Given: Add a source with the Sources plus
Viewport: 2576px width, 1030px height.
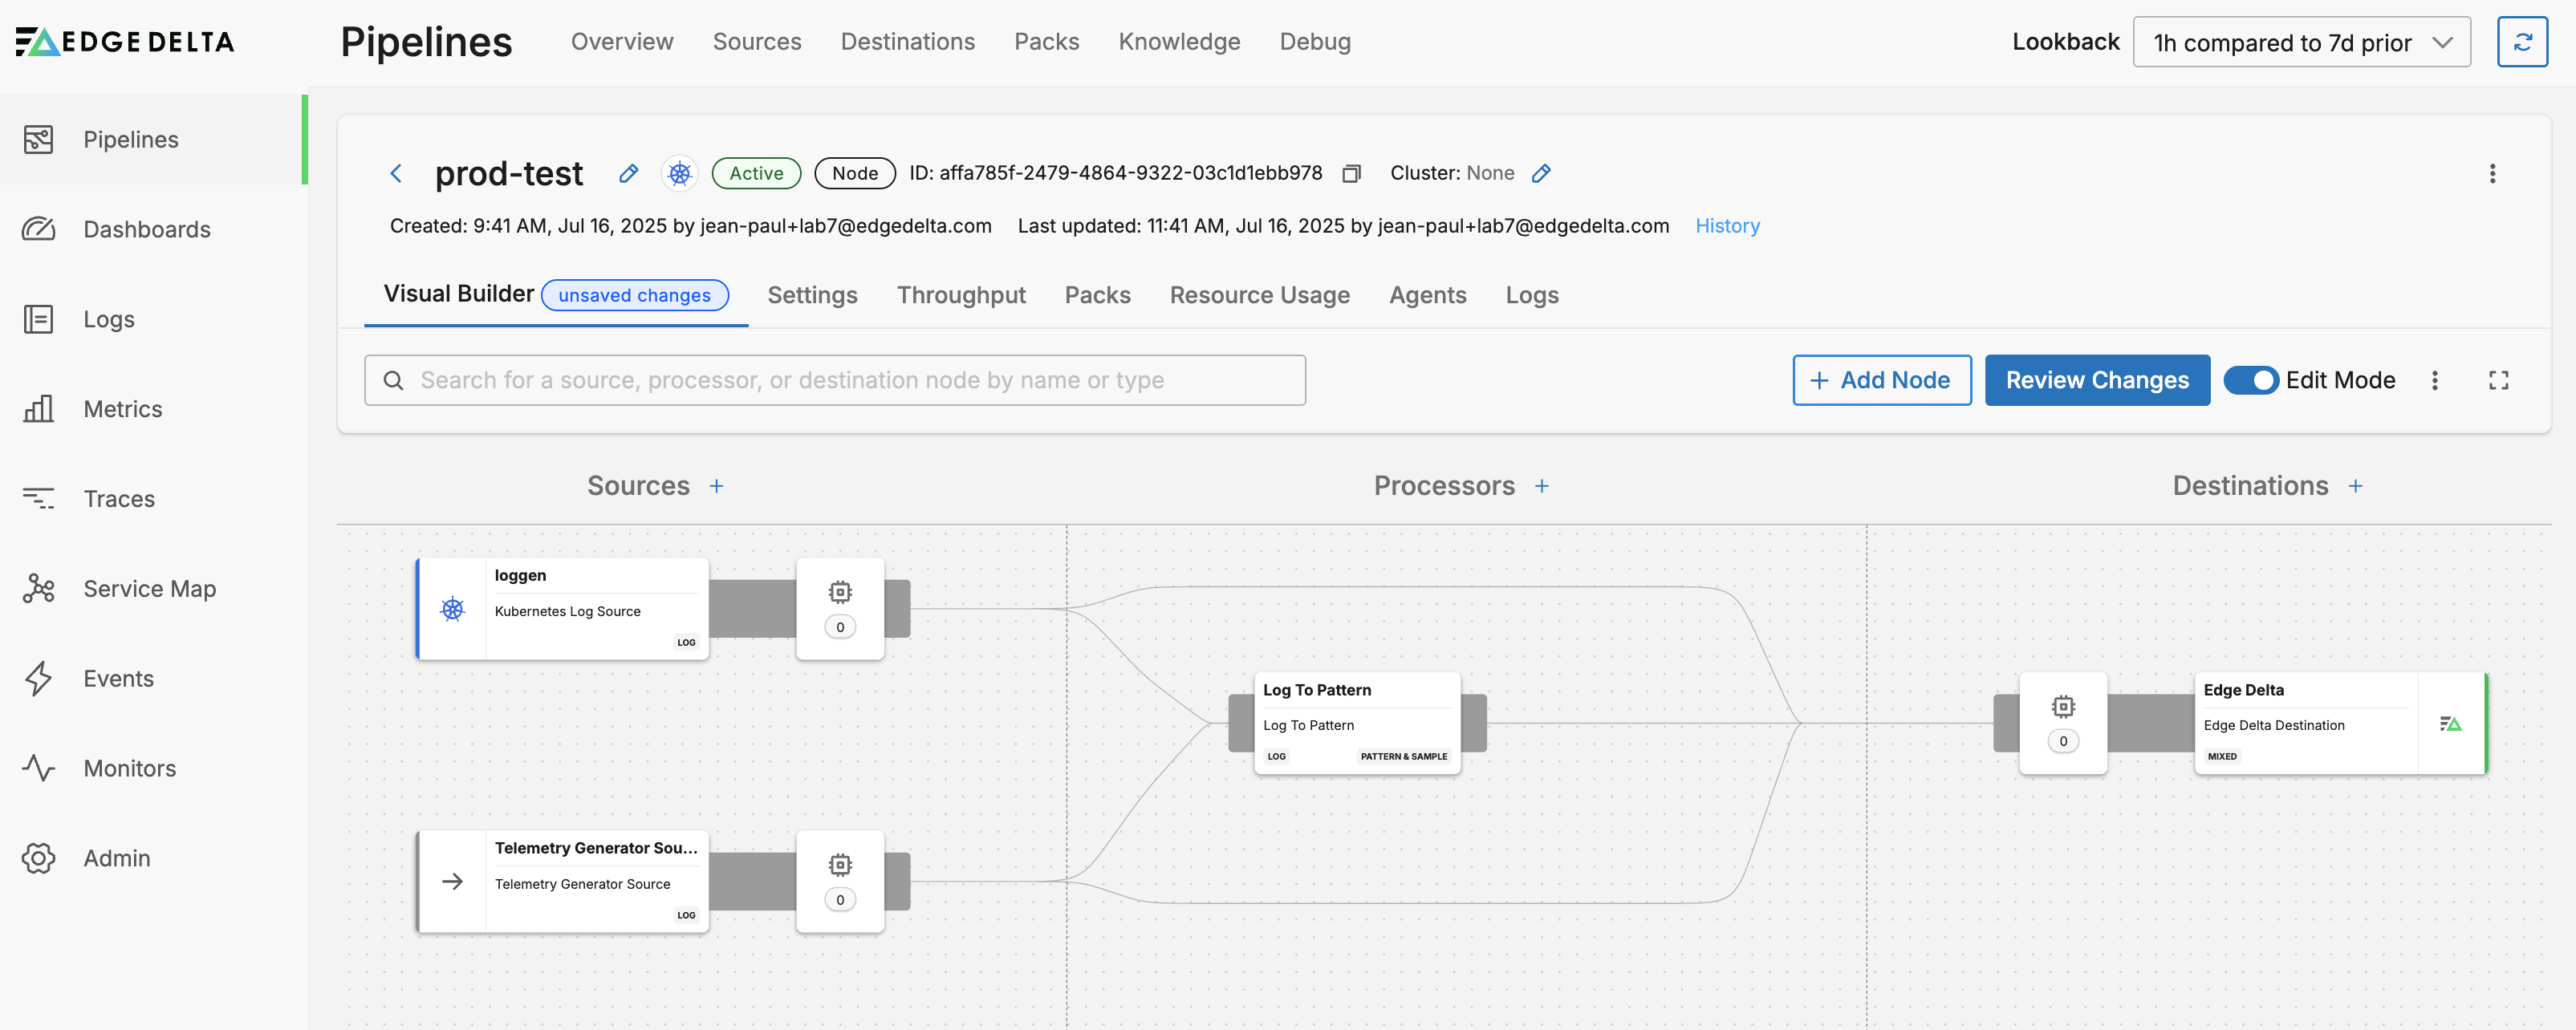Looking at the screenshot, I should pyautogui.click(x=716, y=486).
